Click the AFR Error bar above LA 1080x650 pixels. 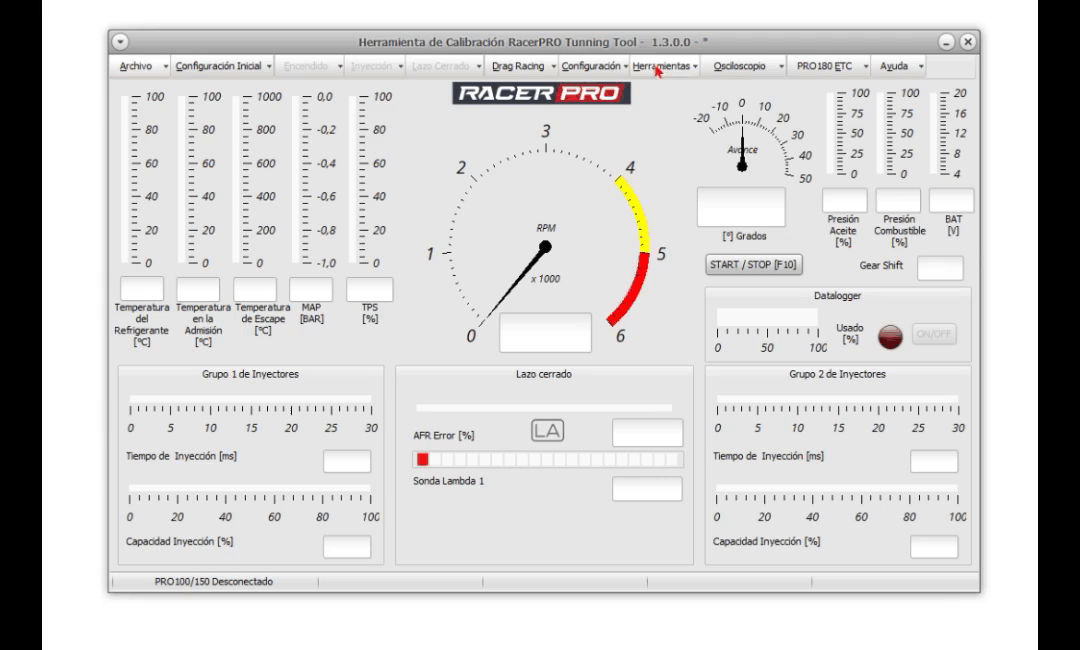click(544, 408)
